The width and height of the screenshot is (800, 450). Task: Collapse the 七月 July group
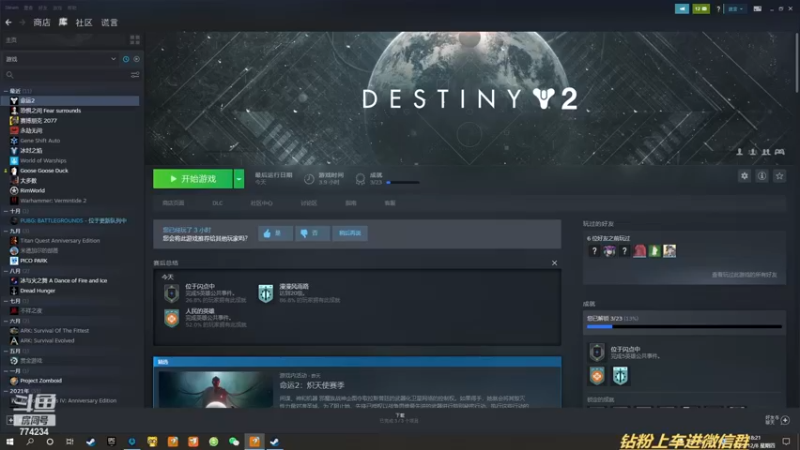[6, 301]
